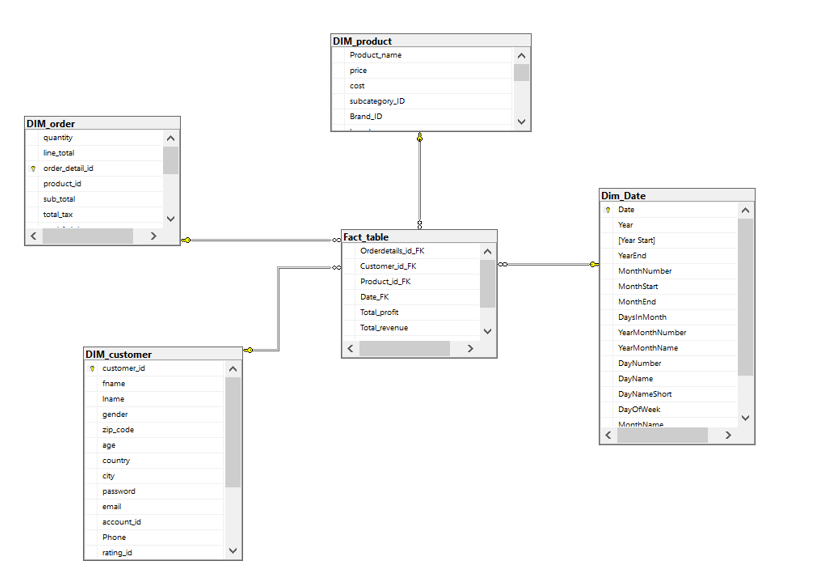Click DIM_order horizontal scrollbar thumb
This screenshot has width=830, height=587.
[x=88, y=236]
